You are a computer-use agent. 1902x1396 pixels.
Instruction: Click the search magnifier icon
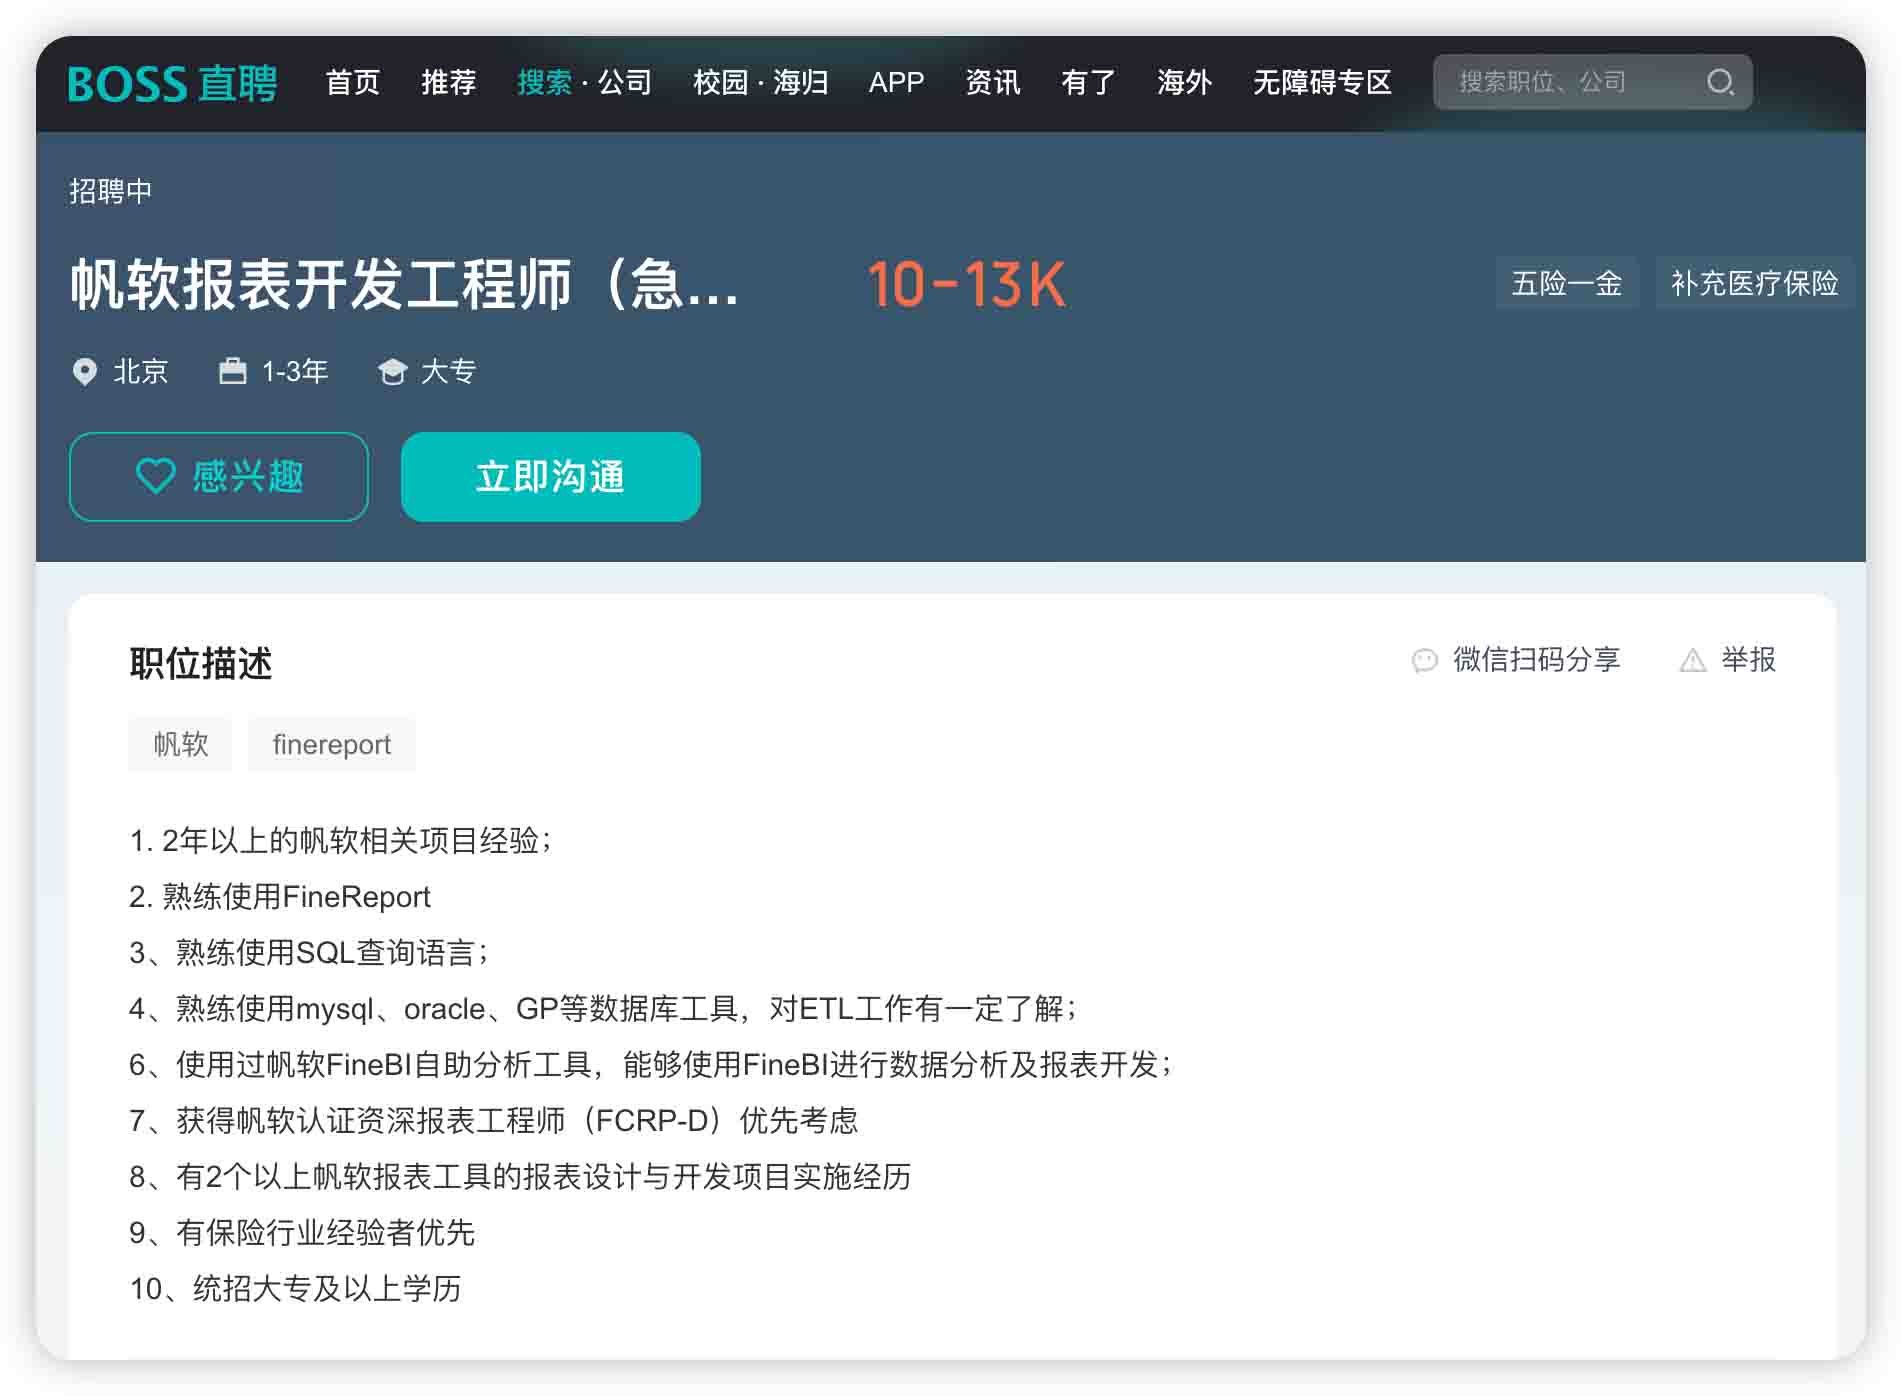pyautogui.click(x=1720, y=82)
